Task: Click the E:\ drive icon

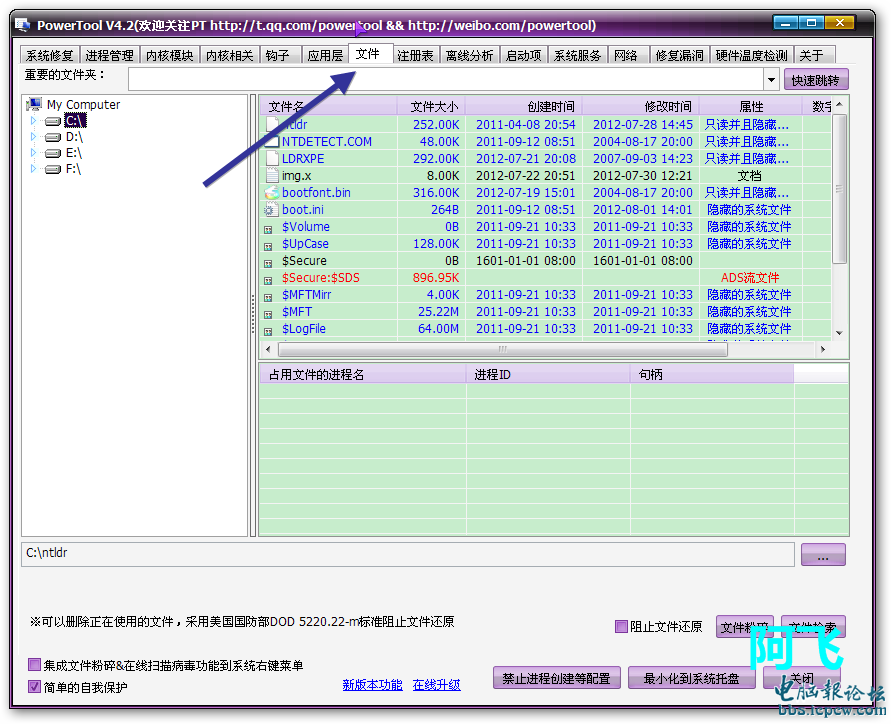Action: 53,153
